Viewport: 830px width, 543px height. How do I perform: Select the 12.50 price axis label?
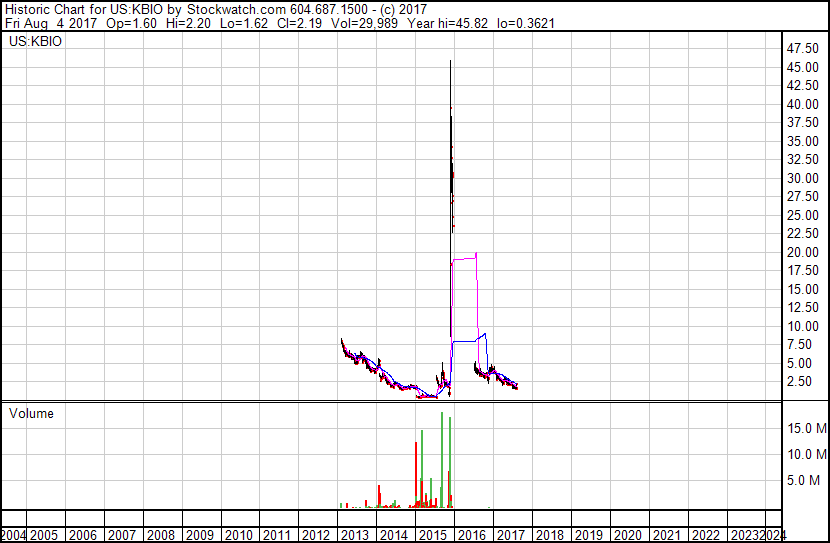click(802, 307)
